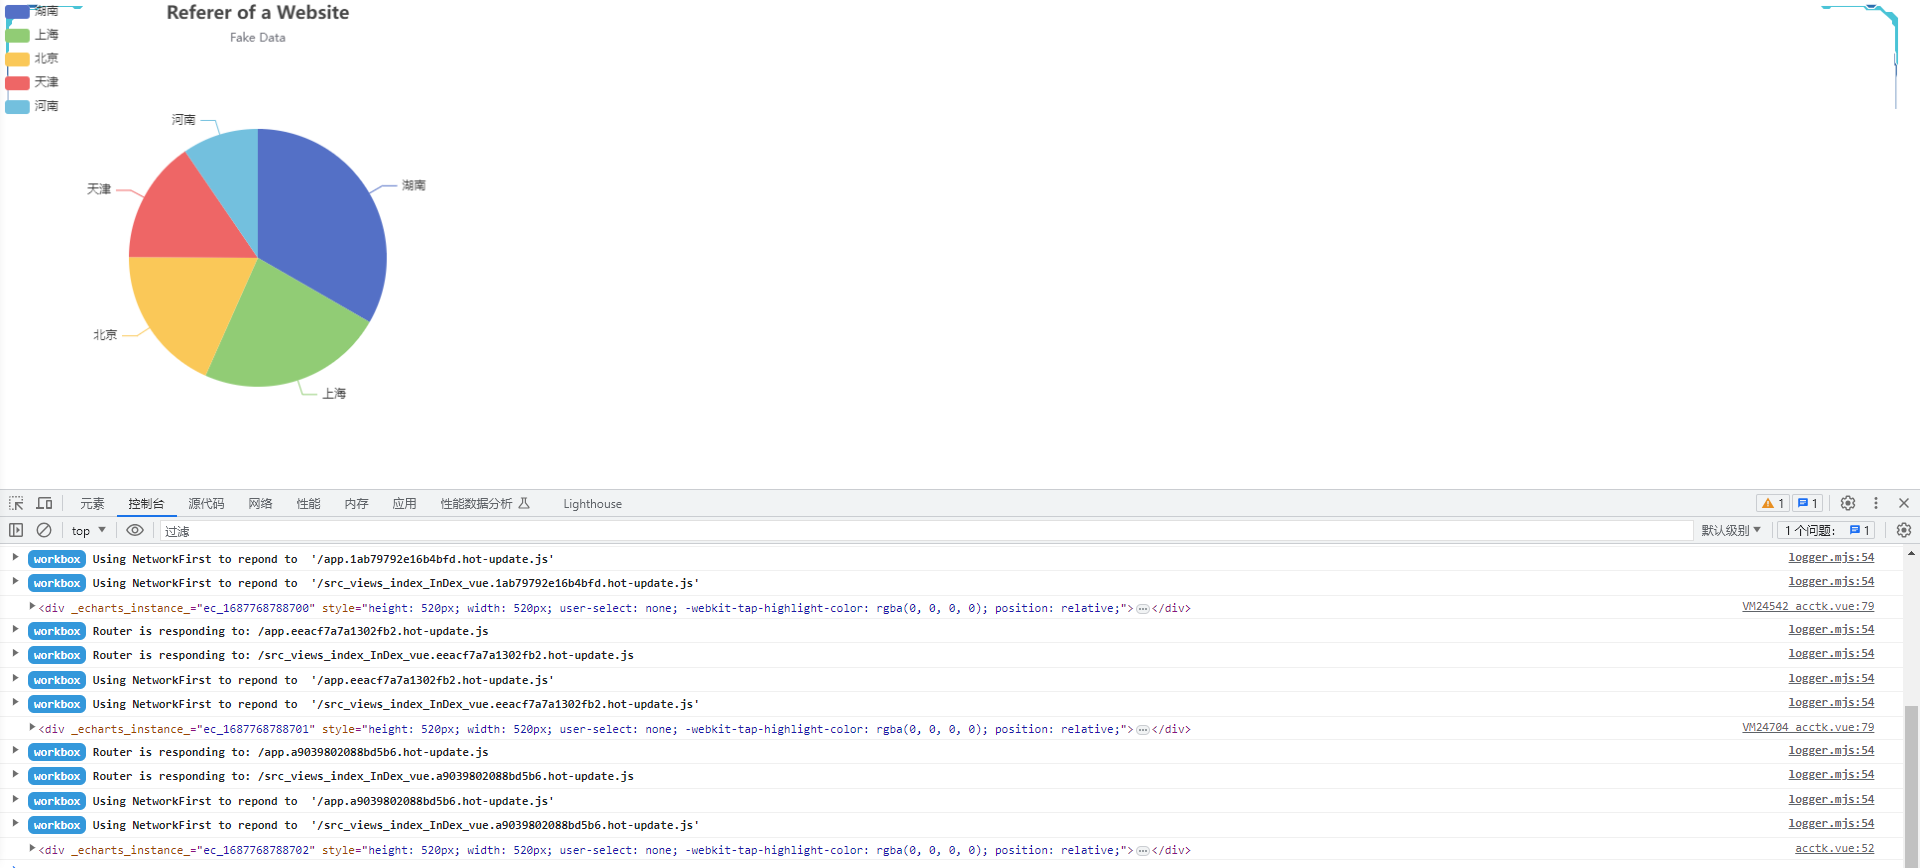Screen dimensions: 1920x868
Task: Toggle the 湖南 legend item
Action: pyautogui.click(x=32, y=11)
